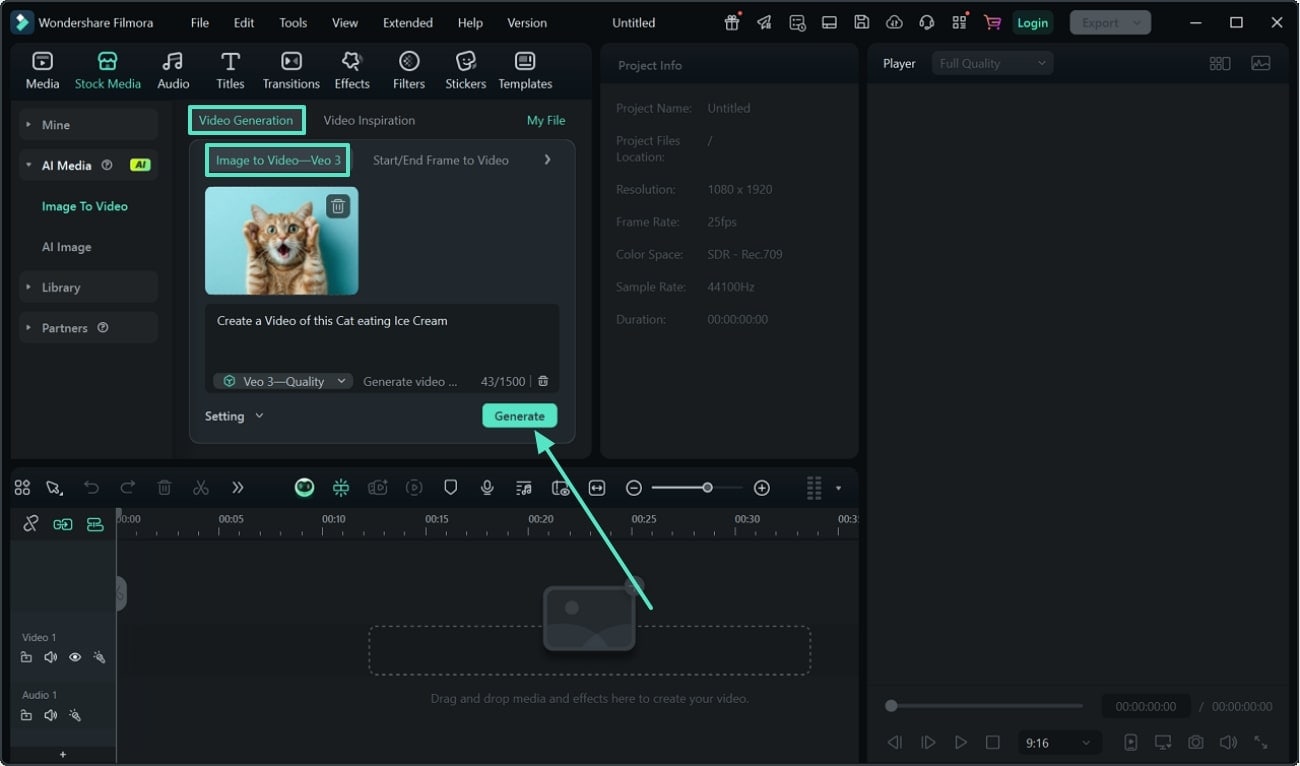The width and height of the screenshot is (1300, 766).
Task: Click the player snapshot image icon
Action: 1261,63
